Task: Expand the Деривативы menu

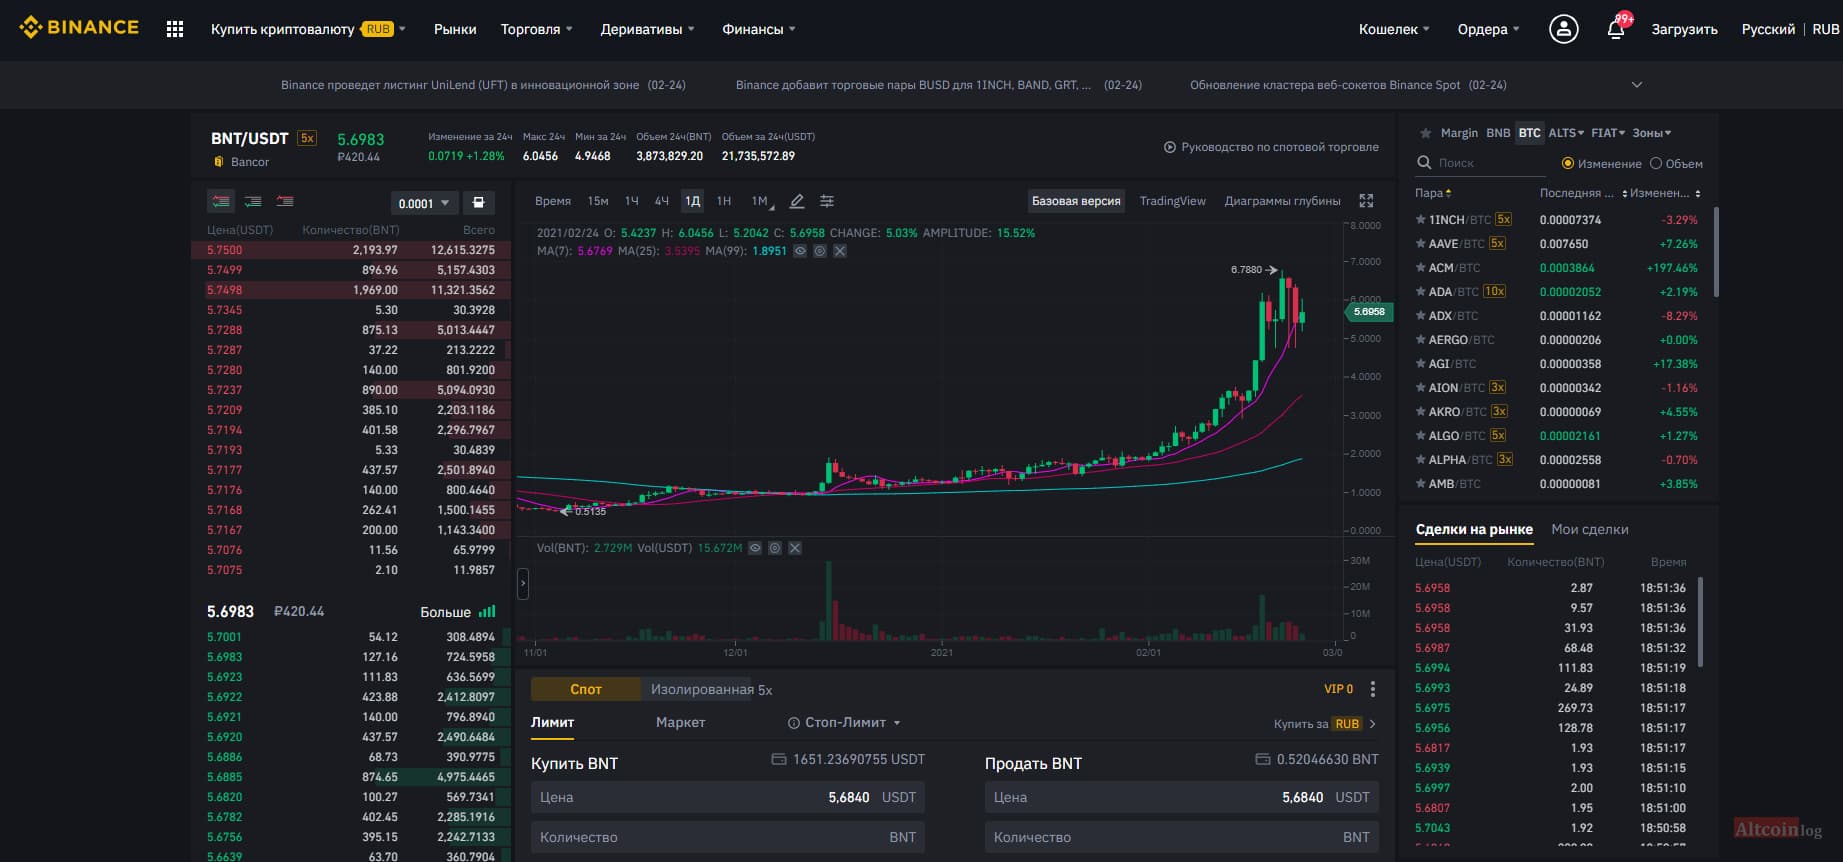Action: [647, 29]
